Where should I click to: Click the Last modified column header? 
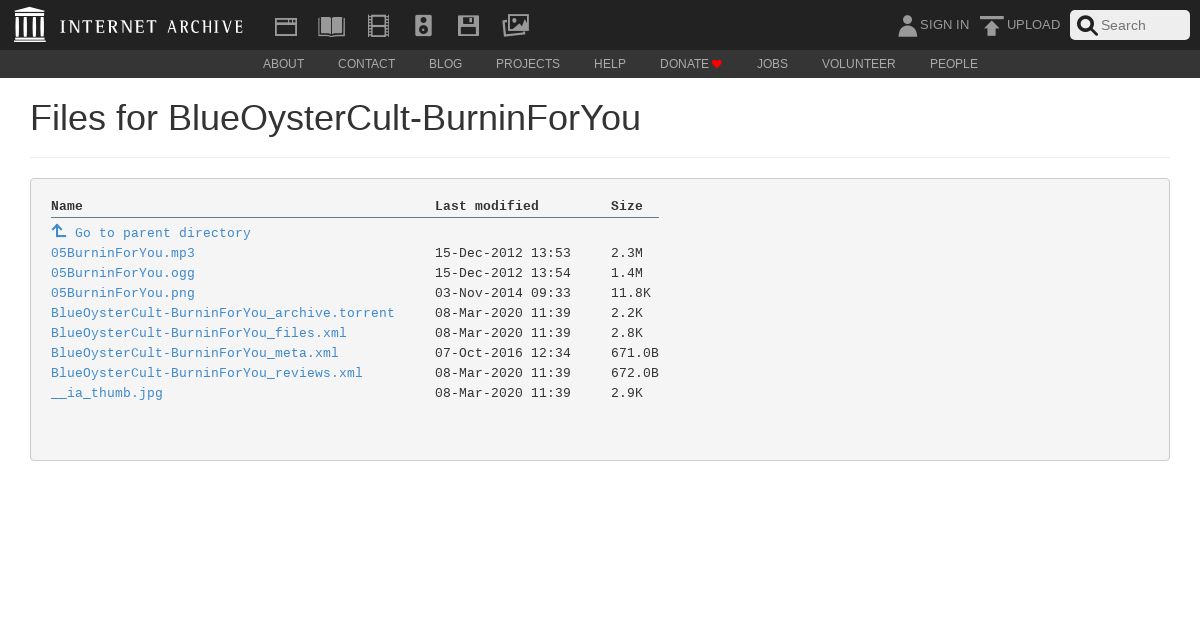[x=487, y=206]
